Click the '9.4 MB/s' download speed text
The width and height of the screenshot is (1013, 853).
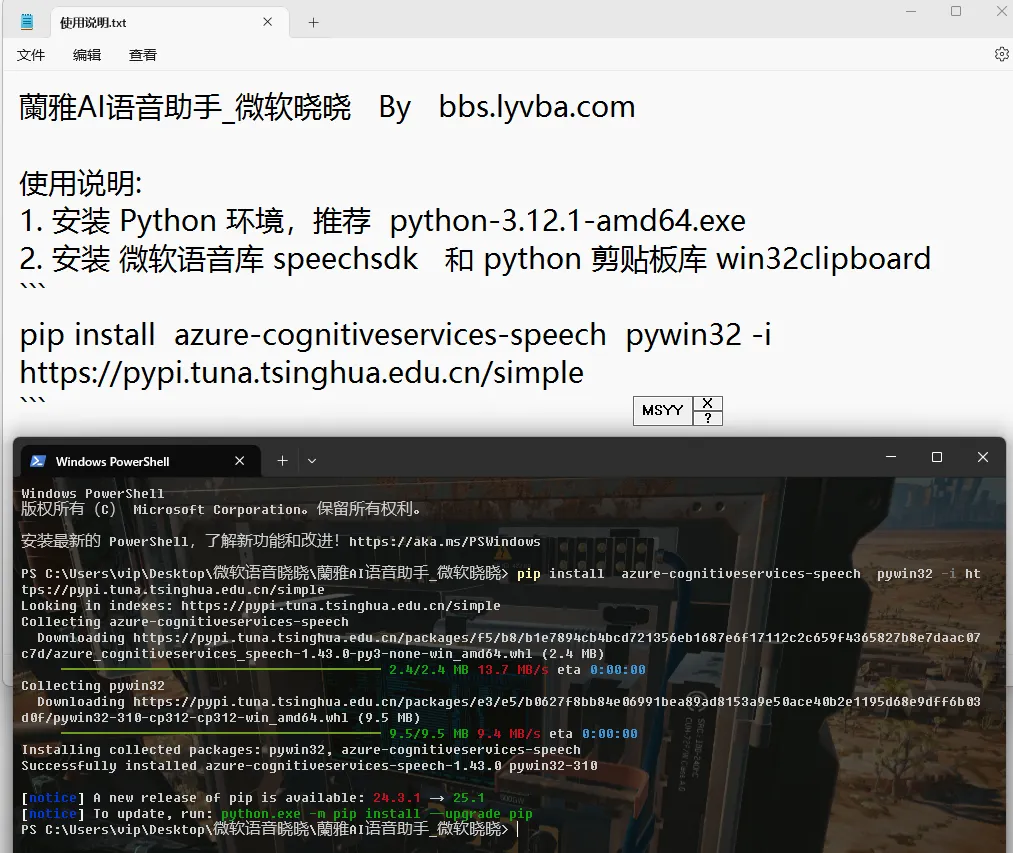point(509,733)
